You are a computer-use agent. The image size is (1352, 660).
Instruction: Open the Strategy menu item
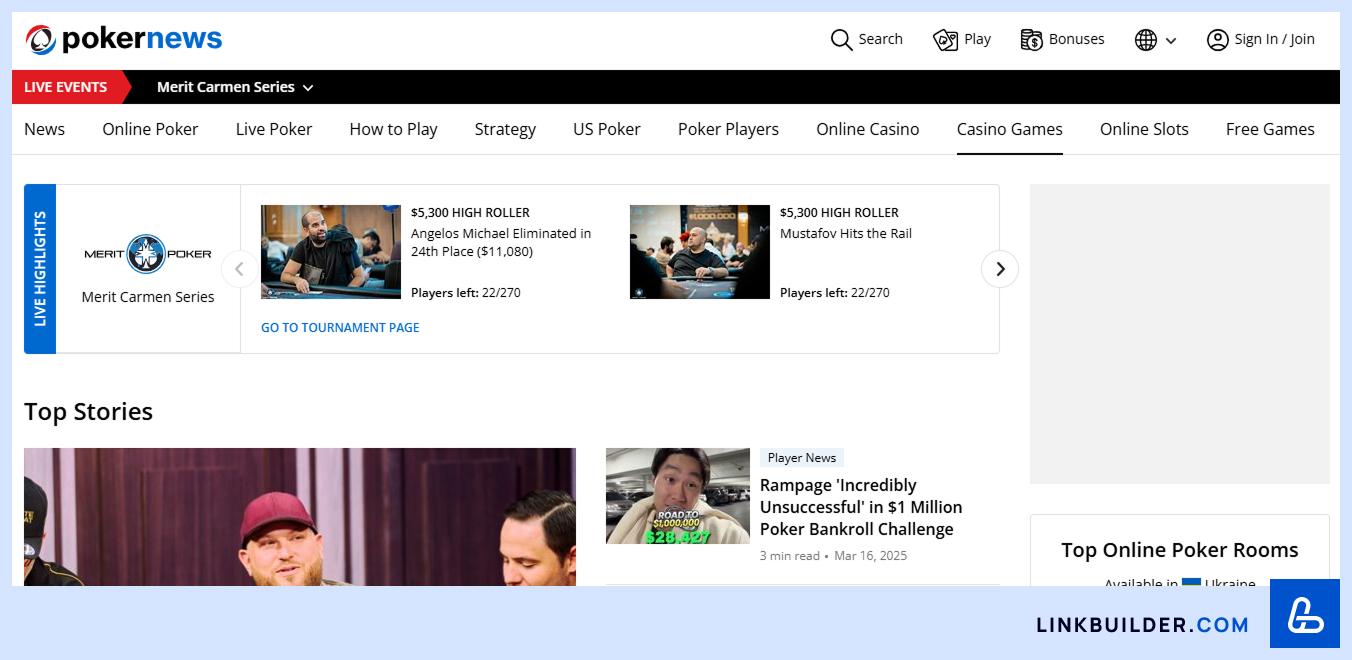(x=505, y=129)
